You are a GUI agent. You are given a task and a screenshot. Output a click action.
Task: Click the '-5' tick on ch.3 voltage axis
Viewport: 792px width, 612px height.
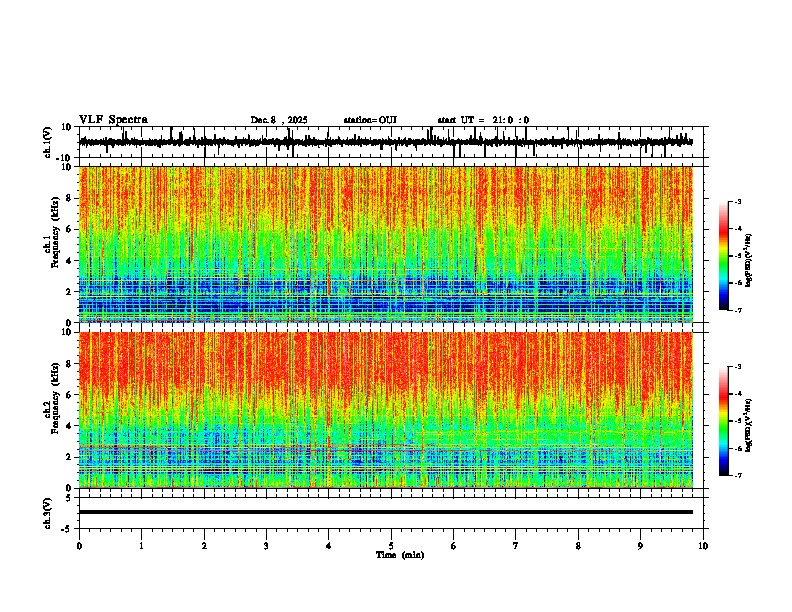coord(68,529)
